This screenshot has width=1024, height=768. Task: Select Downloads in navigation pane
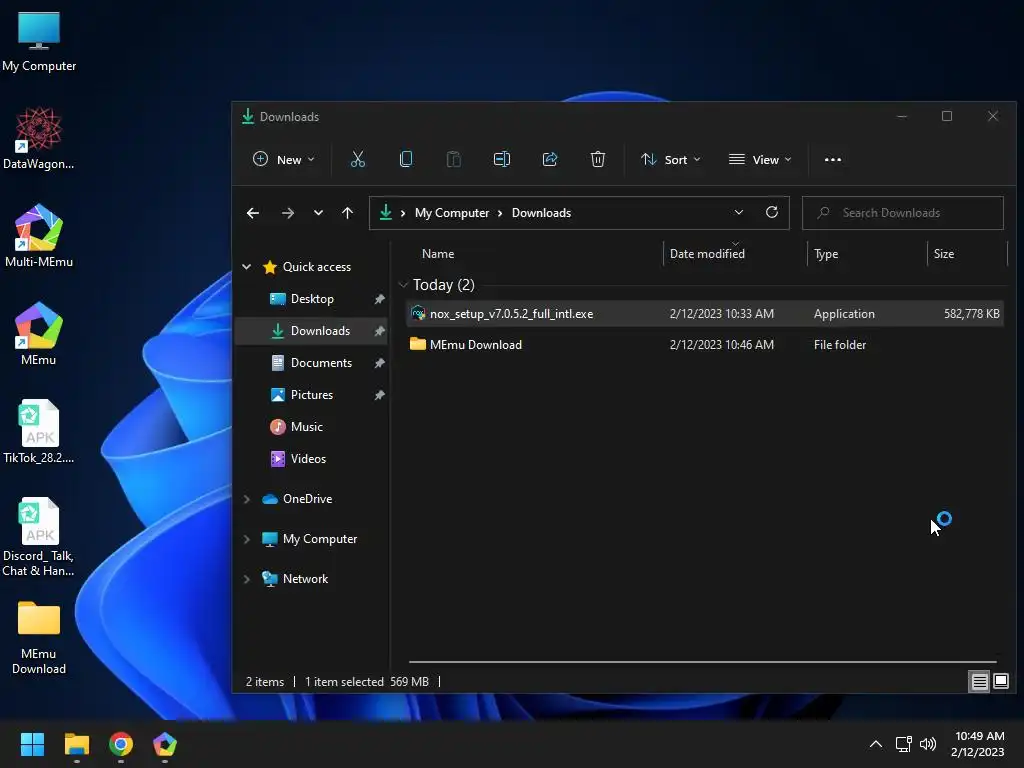click(312, 330)
